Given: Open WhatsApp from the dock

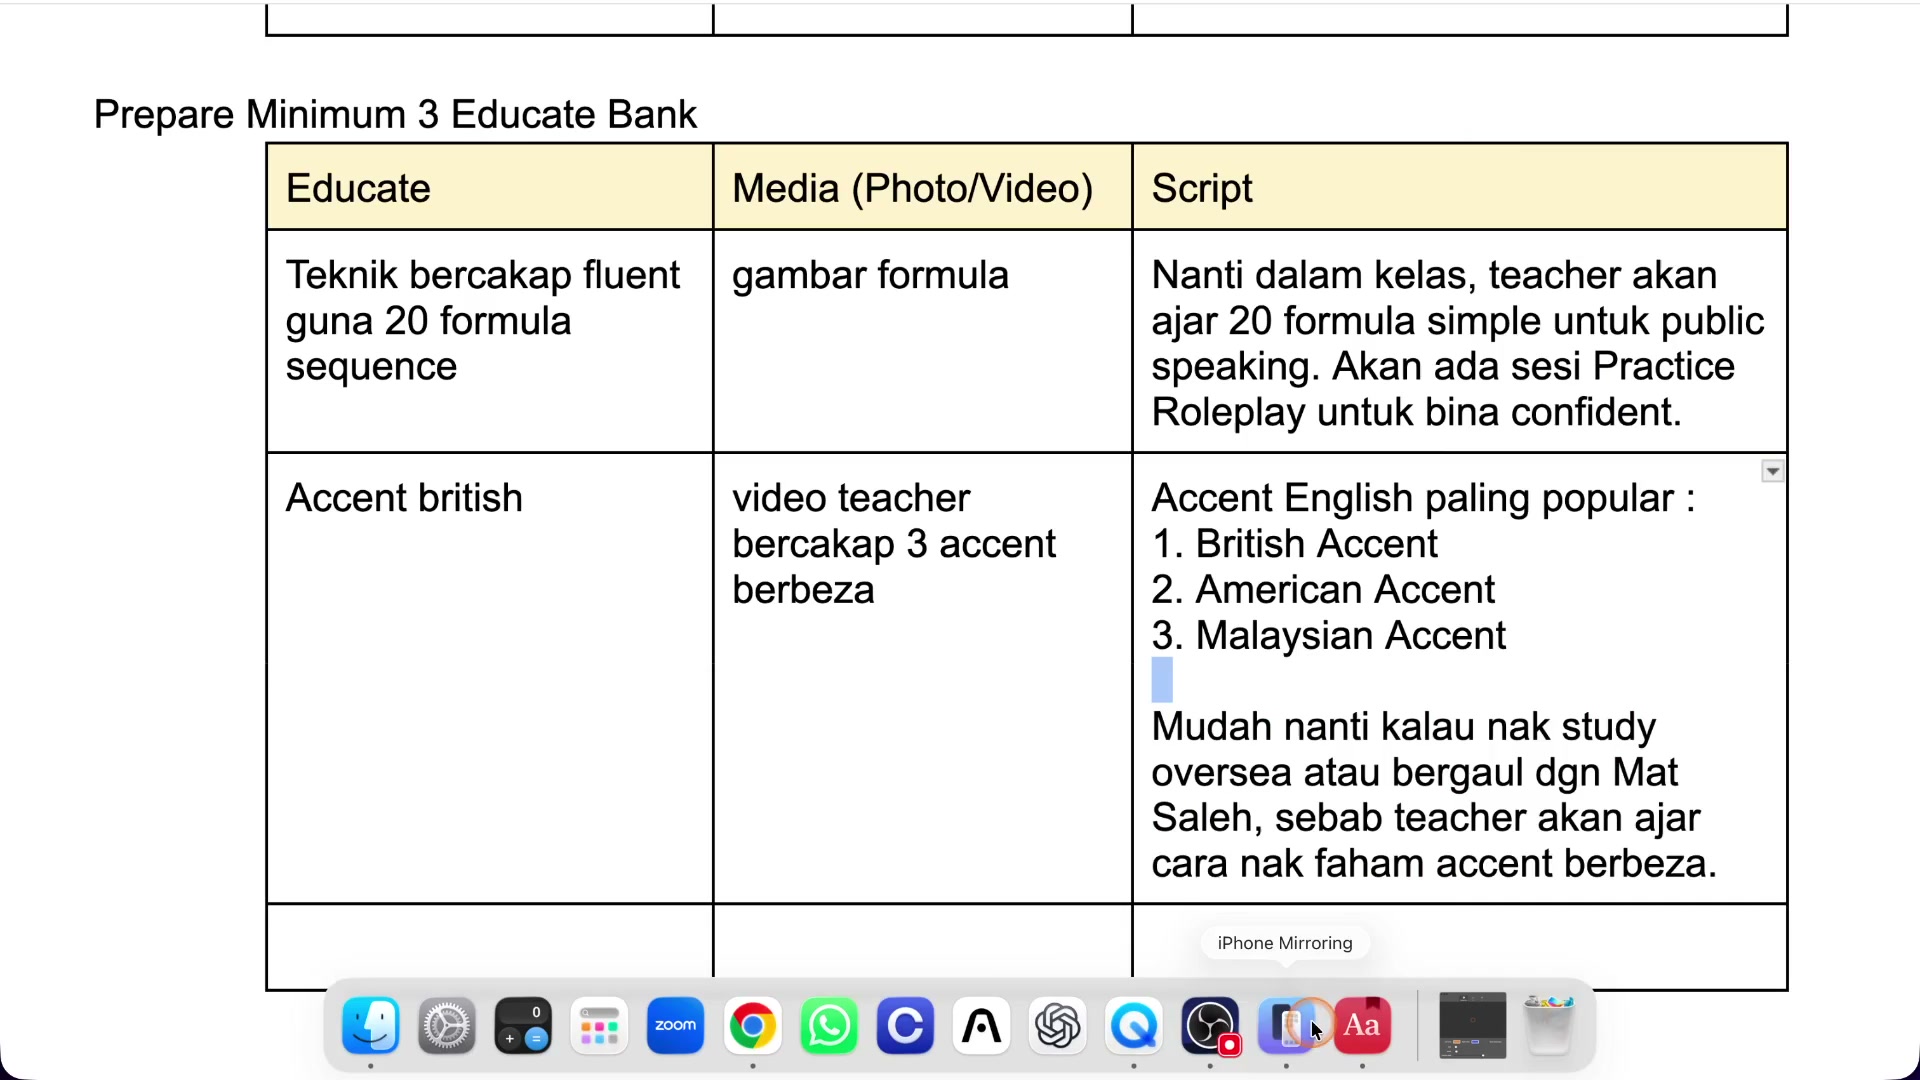Looking at the screenshot, I should pos(829,1026).
